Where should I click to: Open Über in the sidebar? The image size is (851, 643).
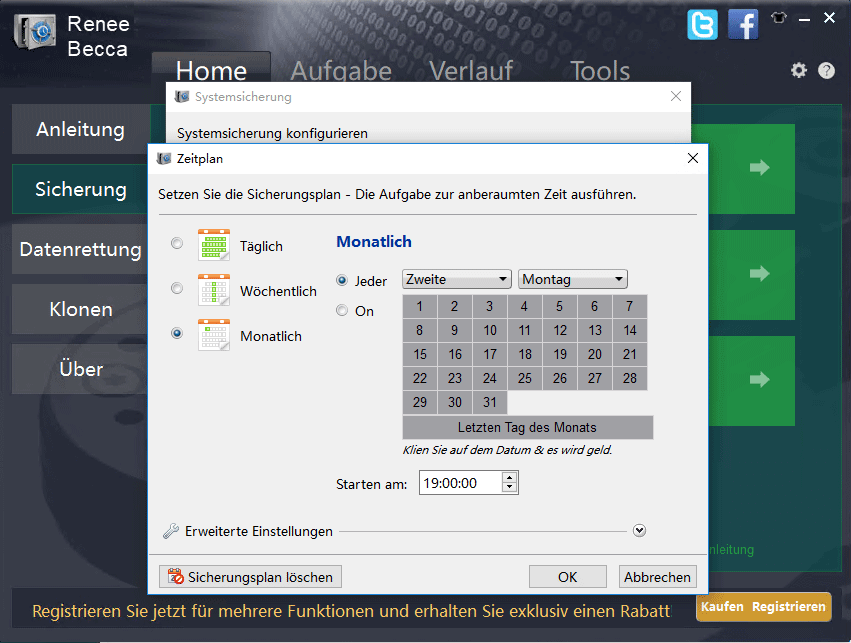coord(80,369)
